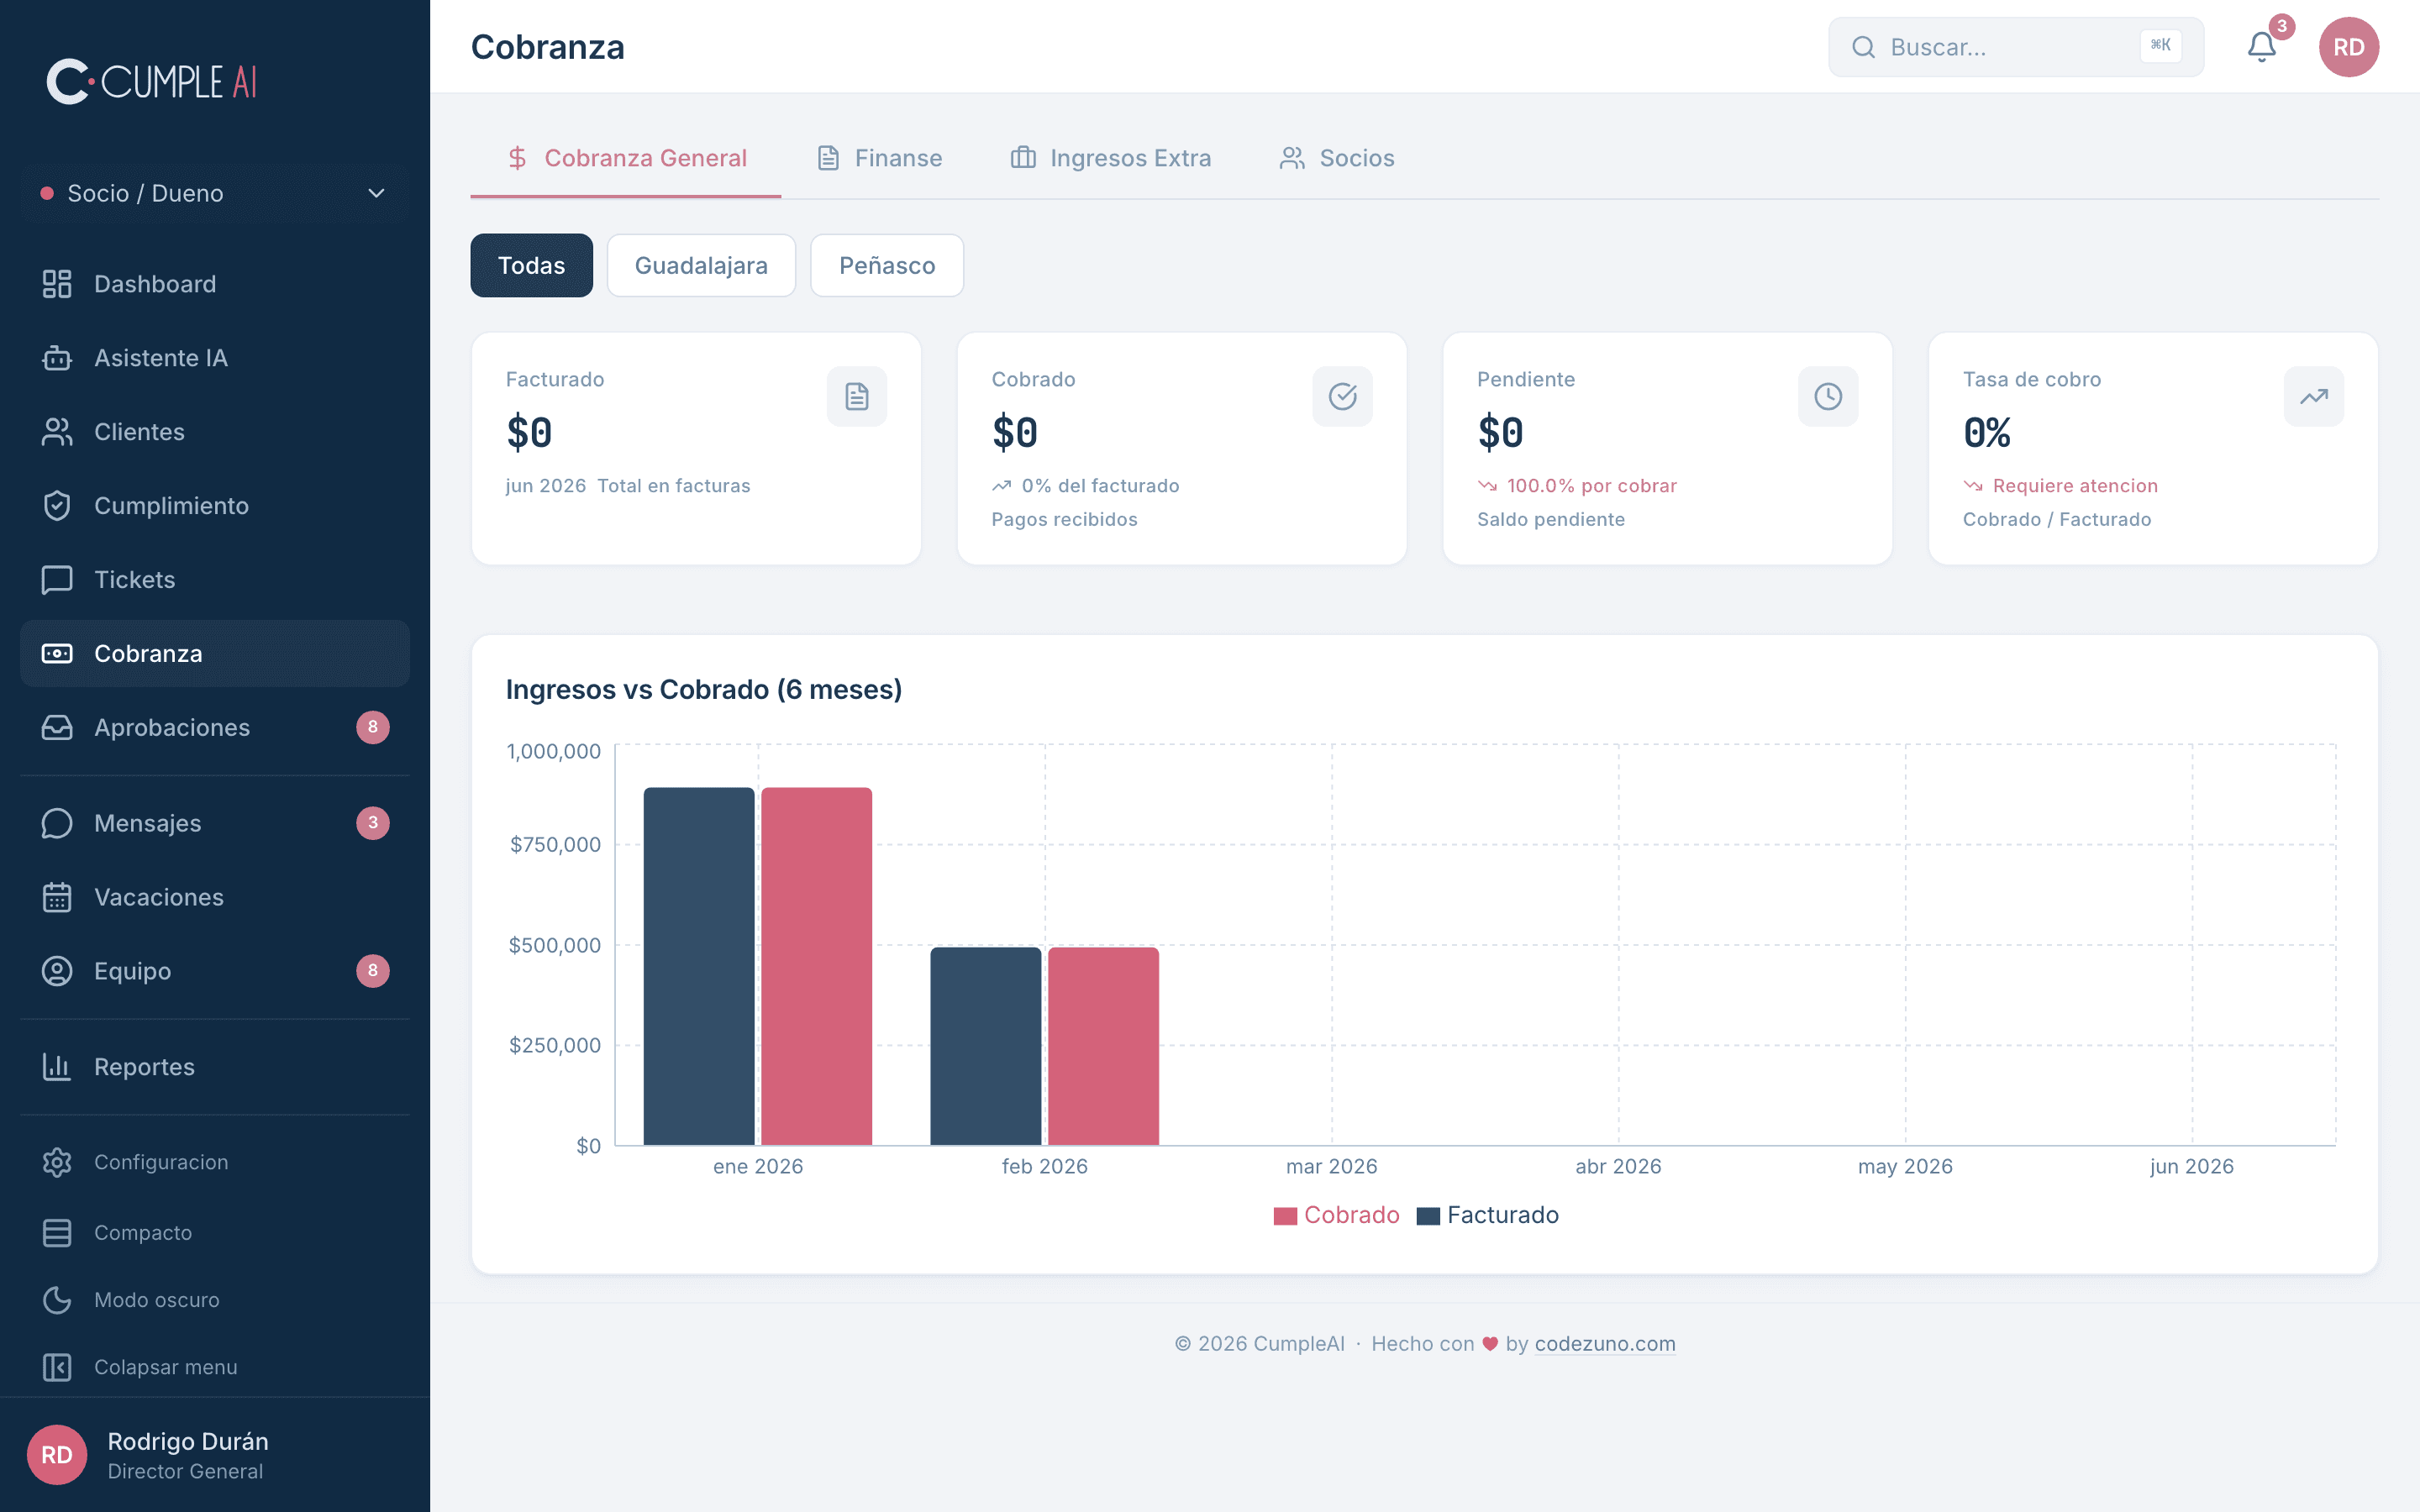
Task: Select the Peñasco location filter
Action: click(887, 265)
